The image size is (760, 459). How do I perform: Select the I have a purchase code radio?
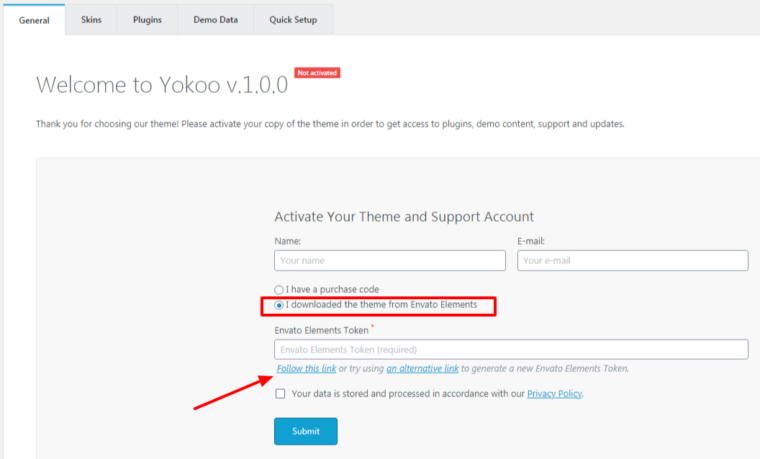[x=280, y=289]
